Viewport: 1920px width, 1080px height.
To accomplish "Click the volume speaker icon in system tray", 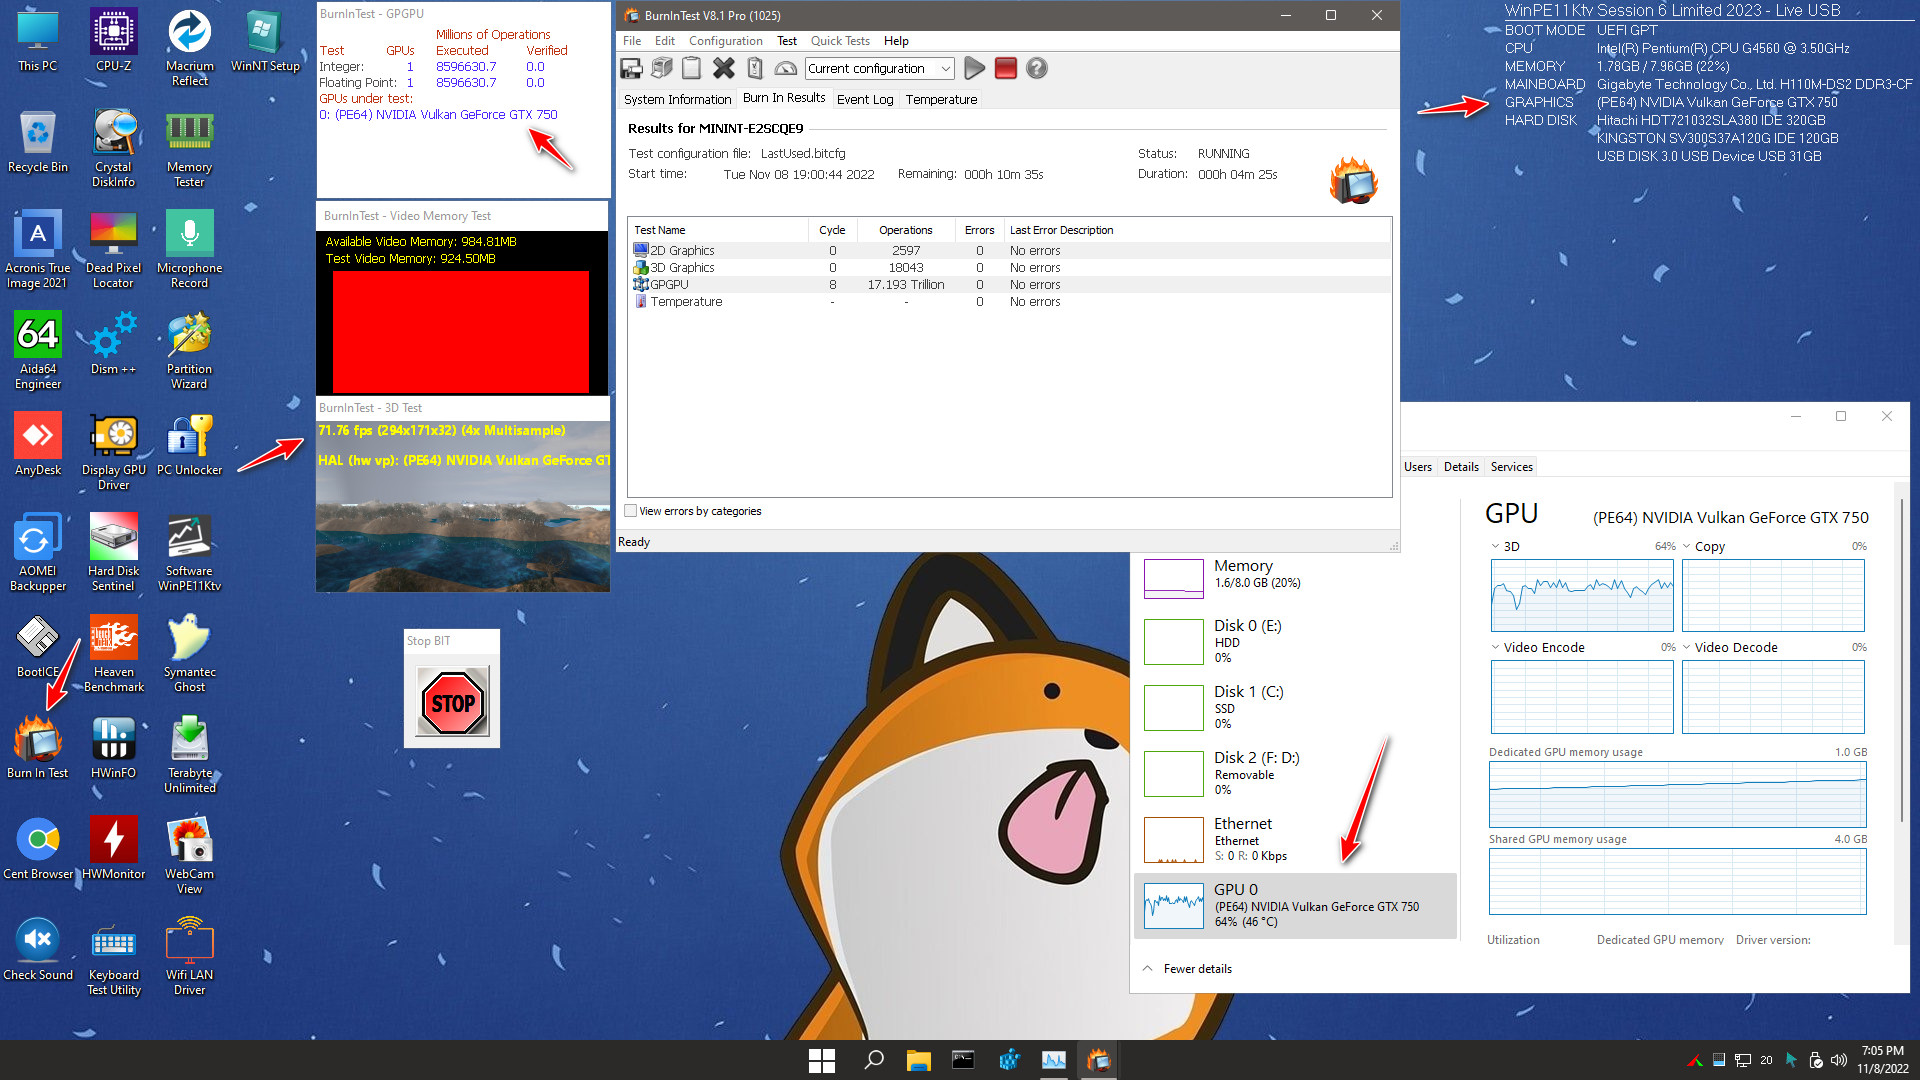I will (x=1838, y=1060).
